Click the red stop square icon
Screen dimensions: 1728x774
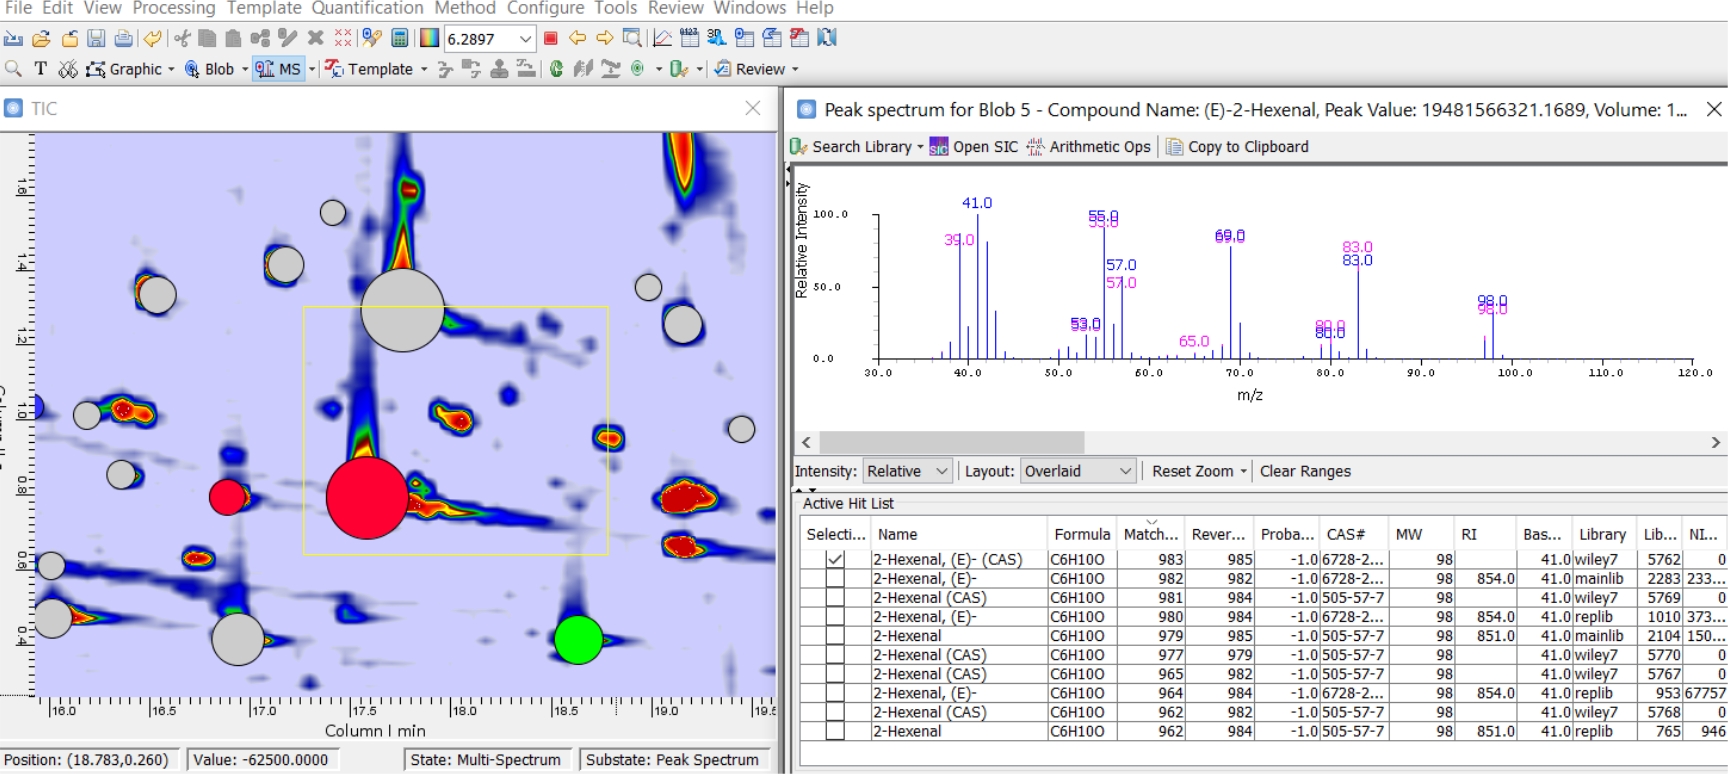pyautogui.click(x=550, y=39)
